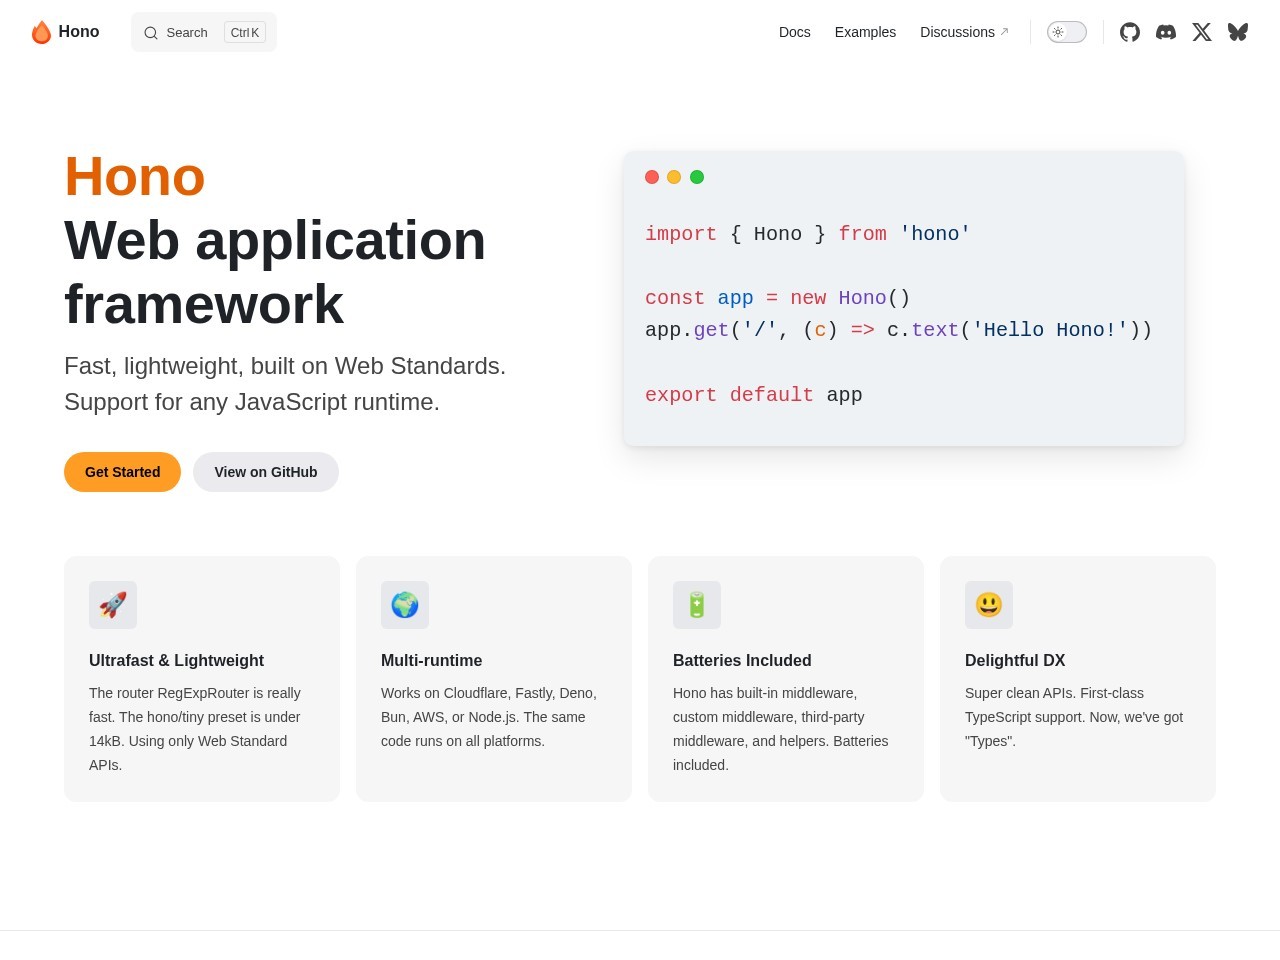1280x960 pixels.
Task: Click the Hono site title in header
Action: click(x=79, y=32)
